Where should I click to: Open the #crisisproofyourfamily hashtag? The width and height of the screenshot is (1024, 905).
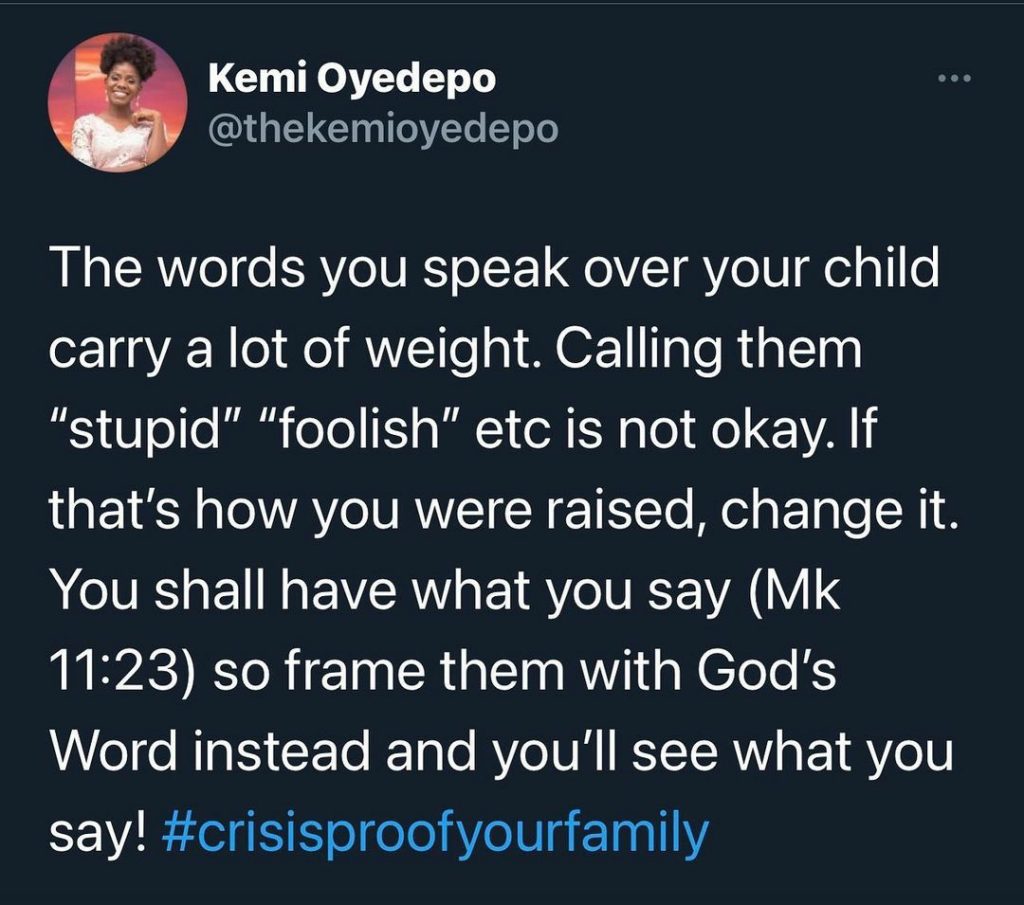pos(433,831)
